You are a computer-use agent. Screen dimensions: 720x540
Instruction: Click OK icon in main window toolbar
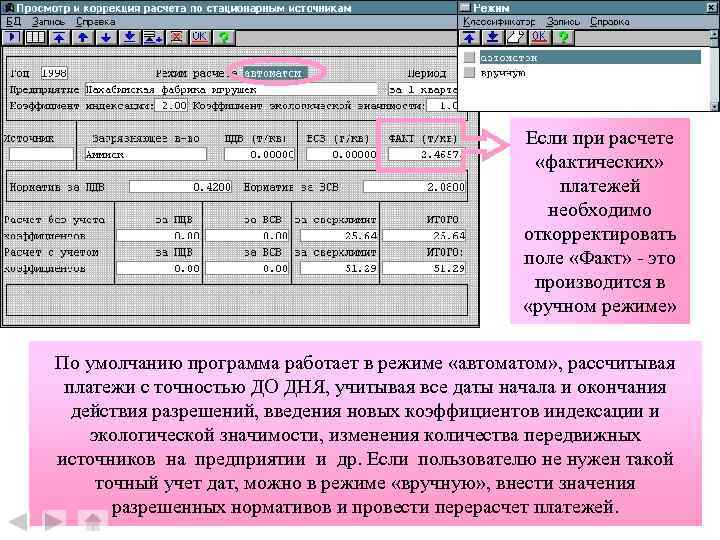[200, 37]
